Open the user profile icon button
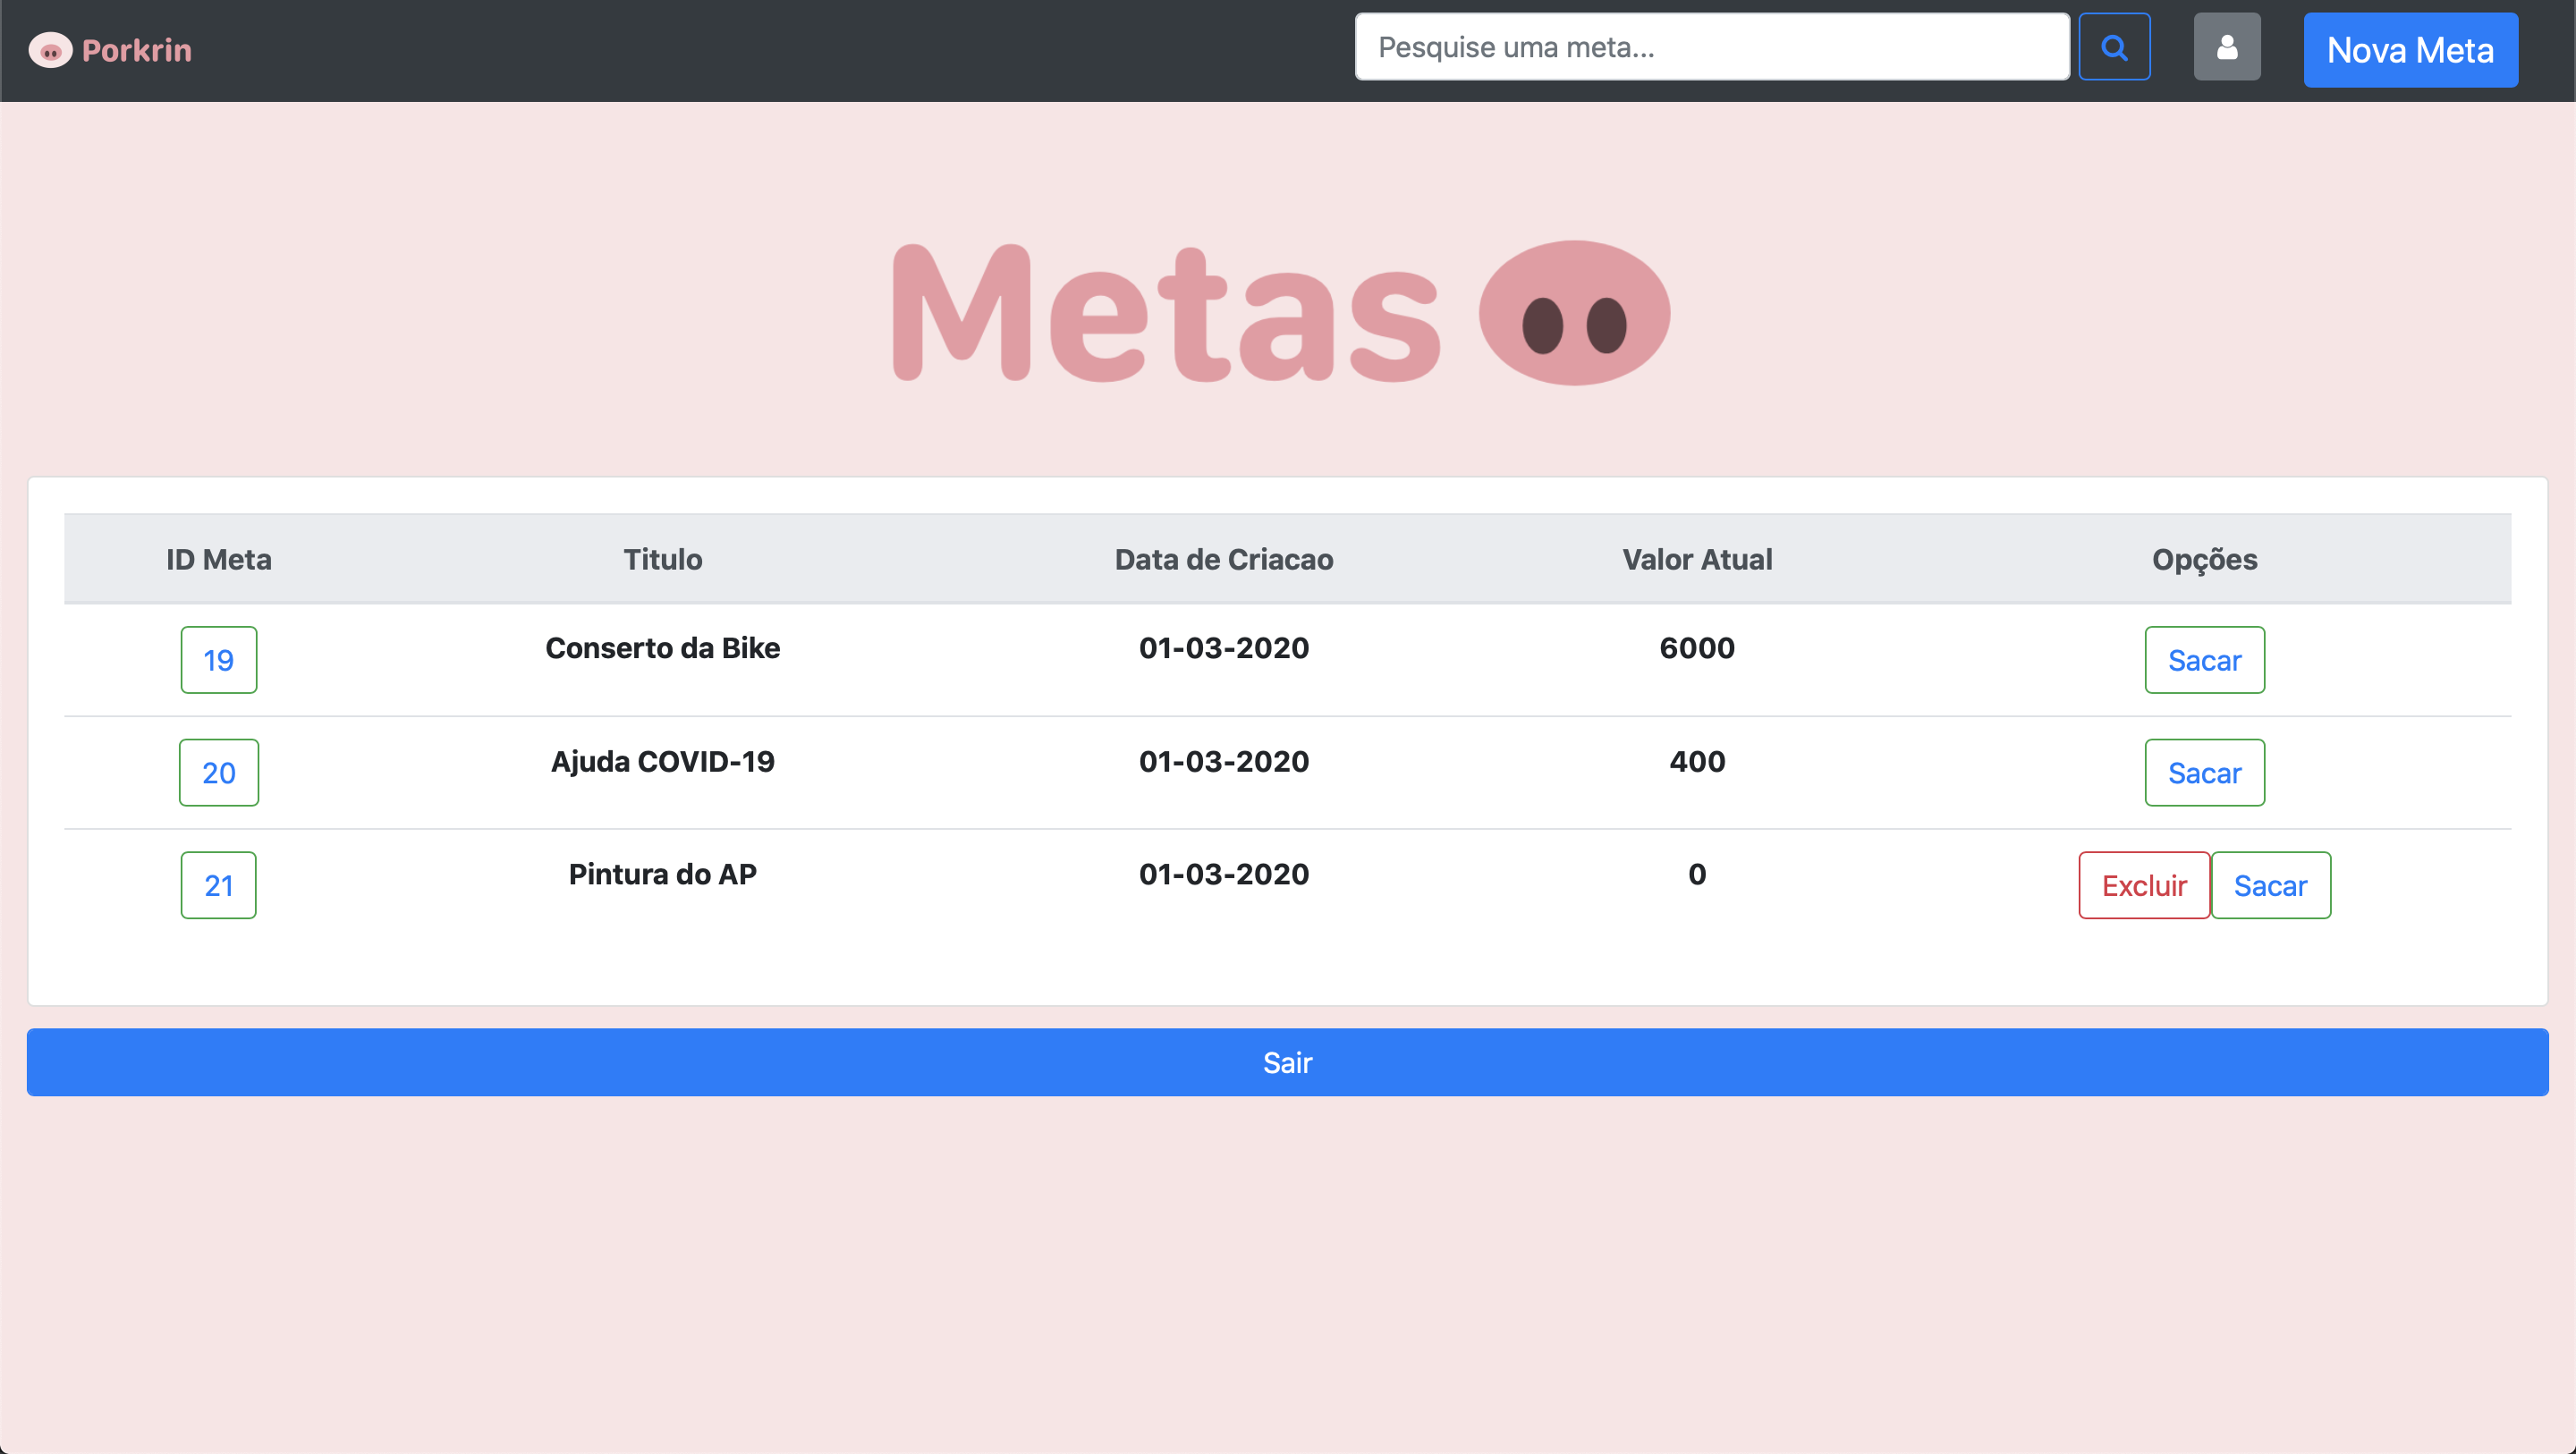Image resolution: width=2576 pixels, height=1454 pixels. [2226, 47]
